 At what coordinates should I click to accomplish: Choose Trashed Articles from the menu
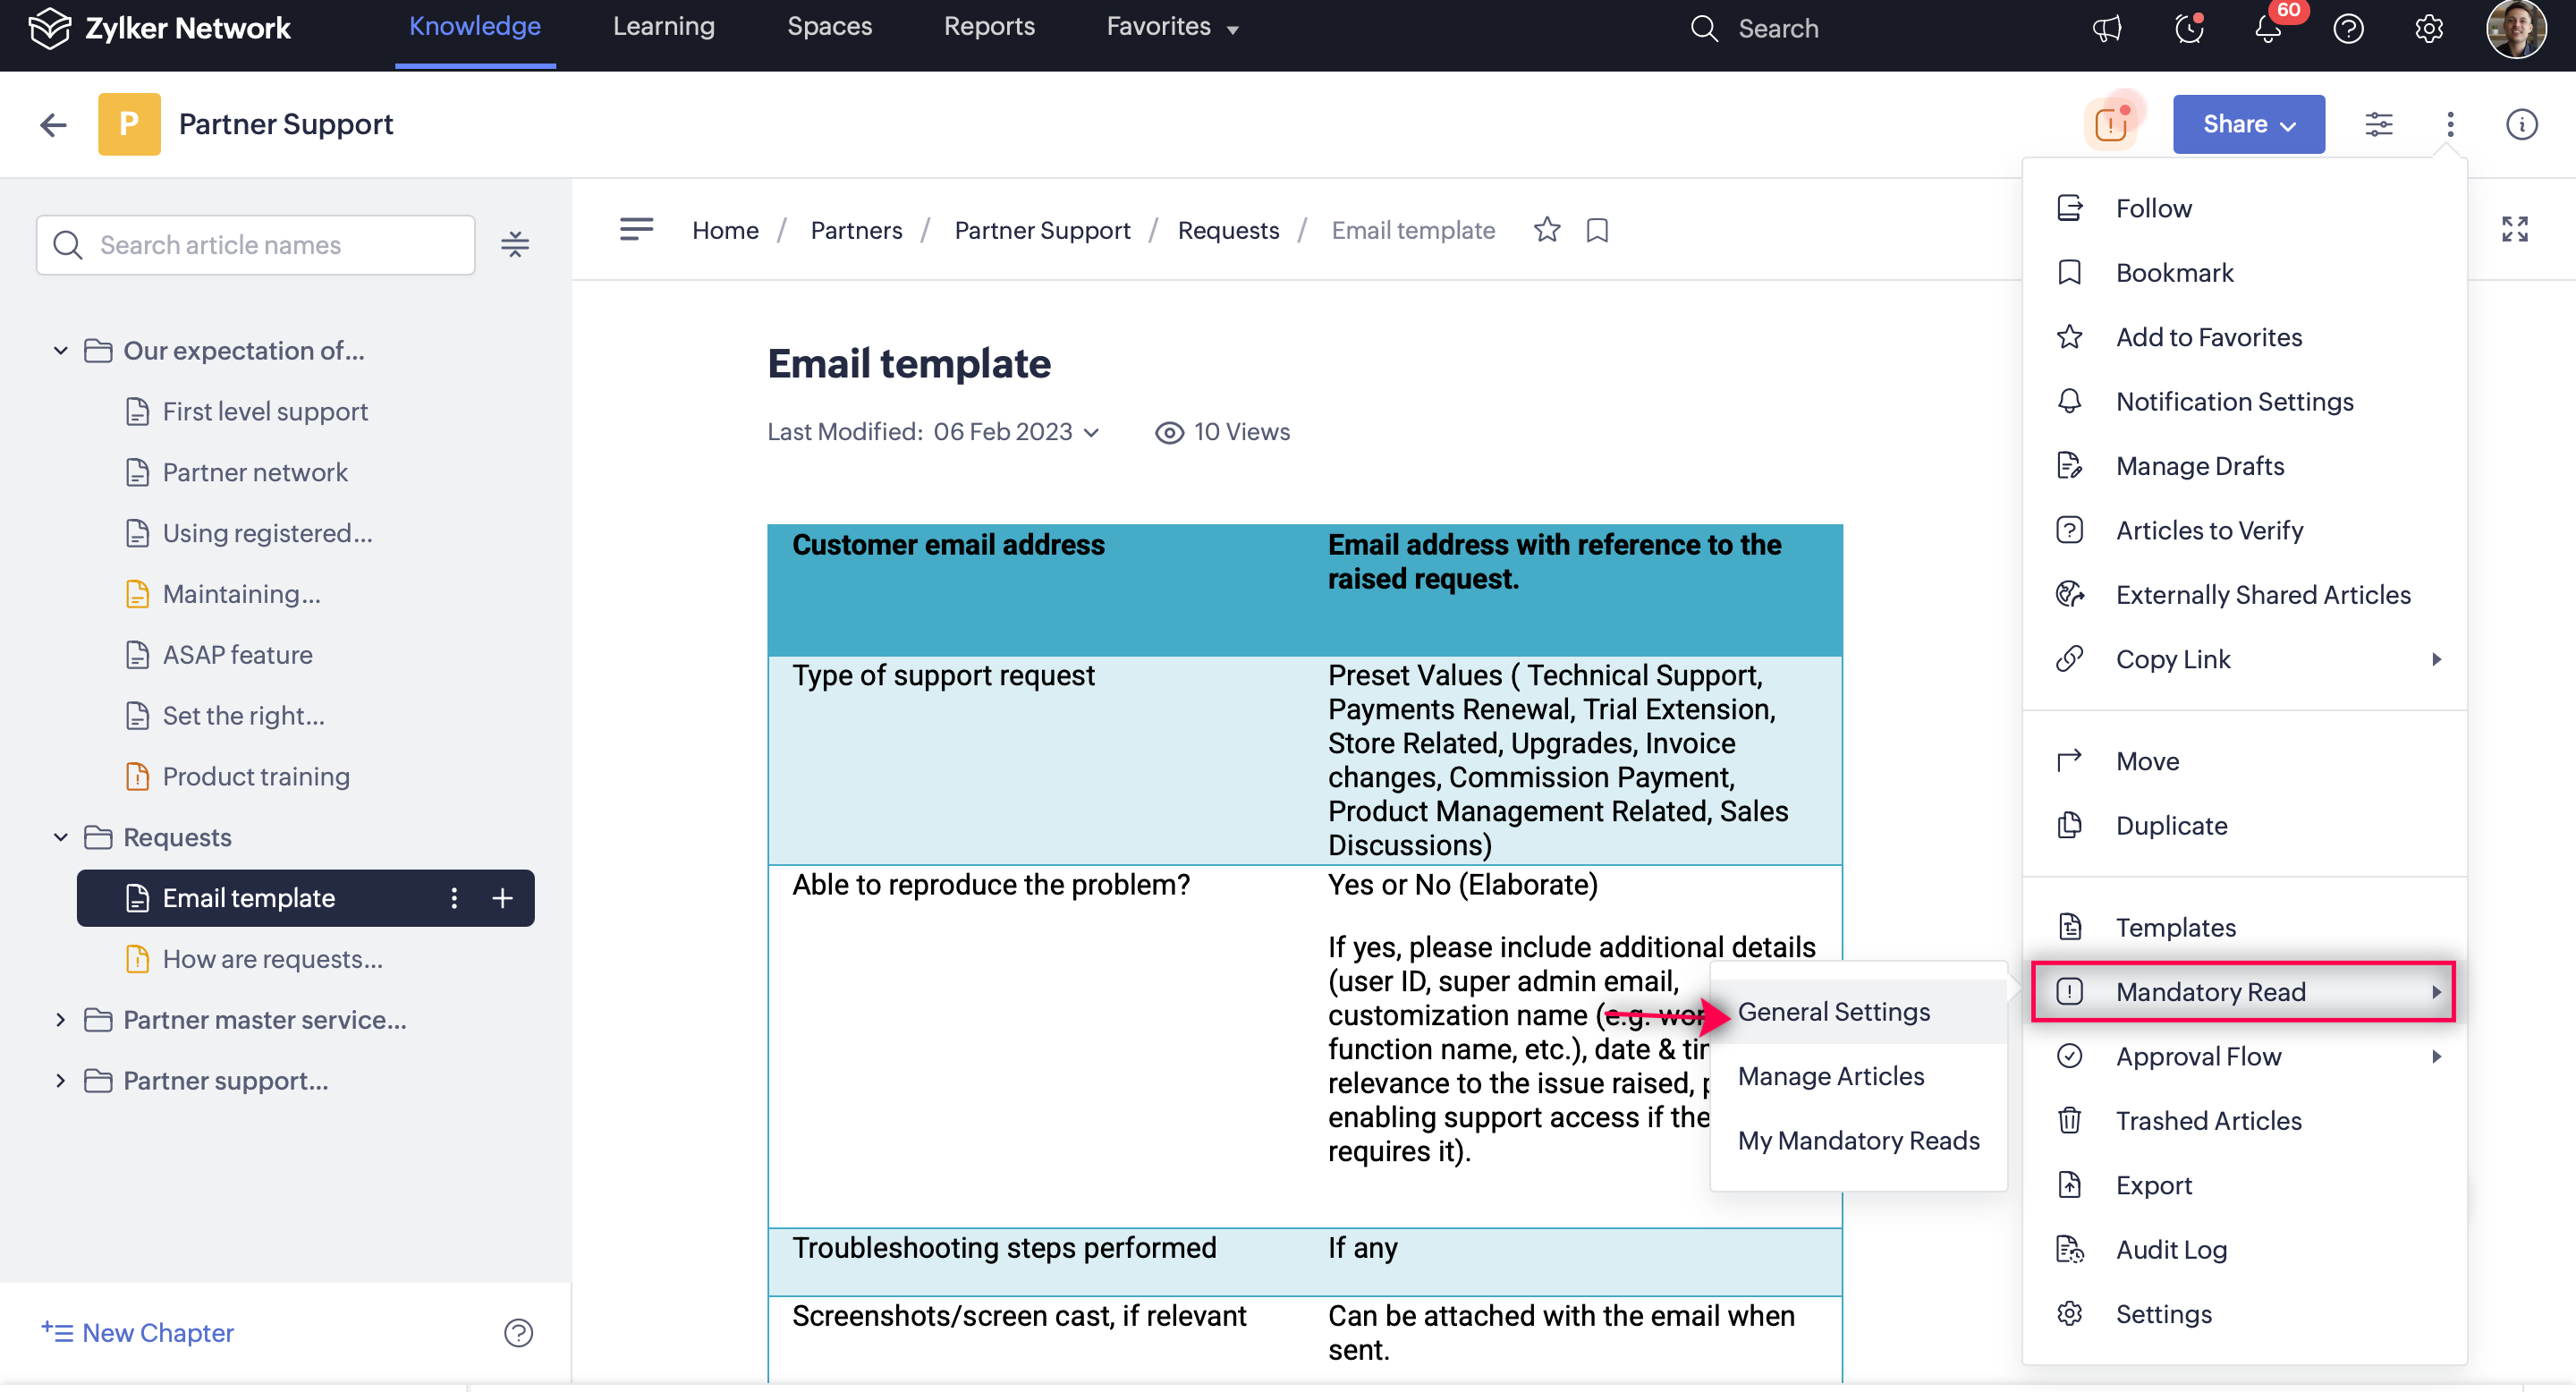pyautogui.click(x=2208, y=1120)
